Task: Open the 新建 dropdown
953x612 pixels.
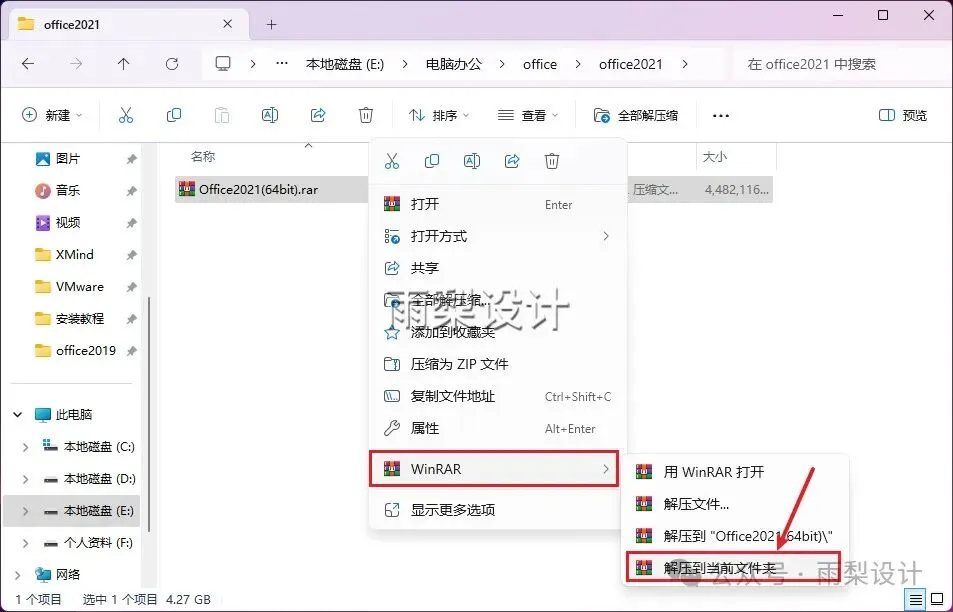Action: (x=52, y=115)
